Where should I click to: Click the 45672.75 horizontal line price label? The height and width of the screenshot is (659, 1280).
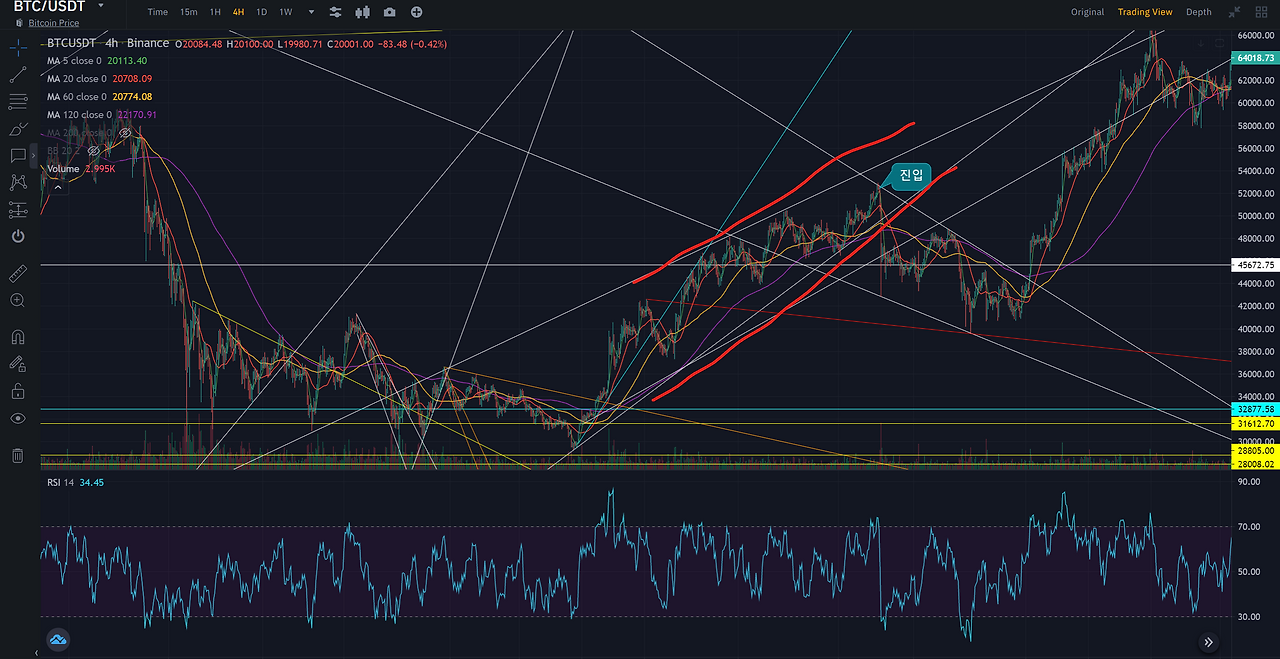pyautogui.click(x=1255, y=265)
